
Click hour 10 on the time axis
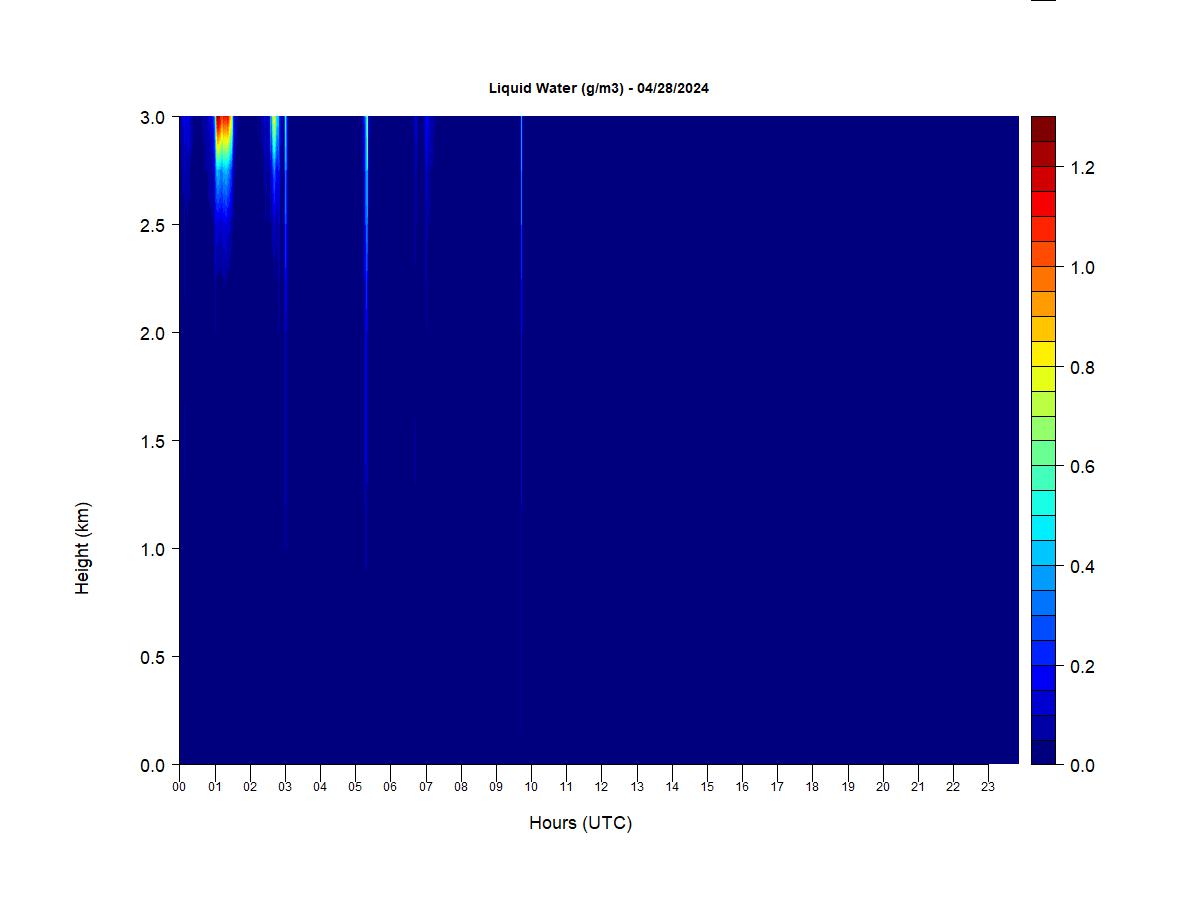pos(531,787)
